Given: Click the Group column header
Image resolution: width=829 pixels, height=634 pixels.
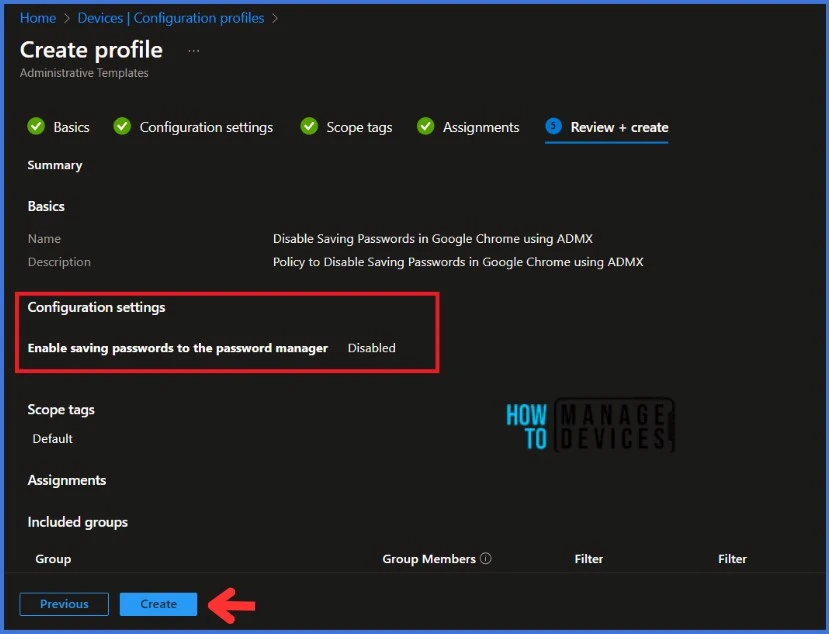Looking at the screenshot, I should click(x=53, y=559).
